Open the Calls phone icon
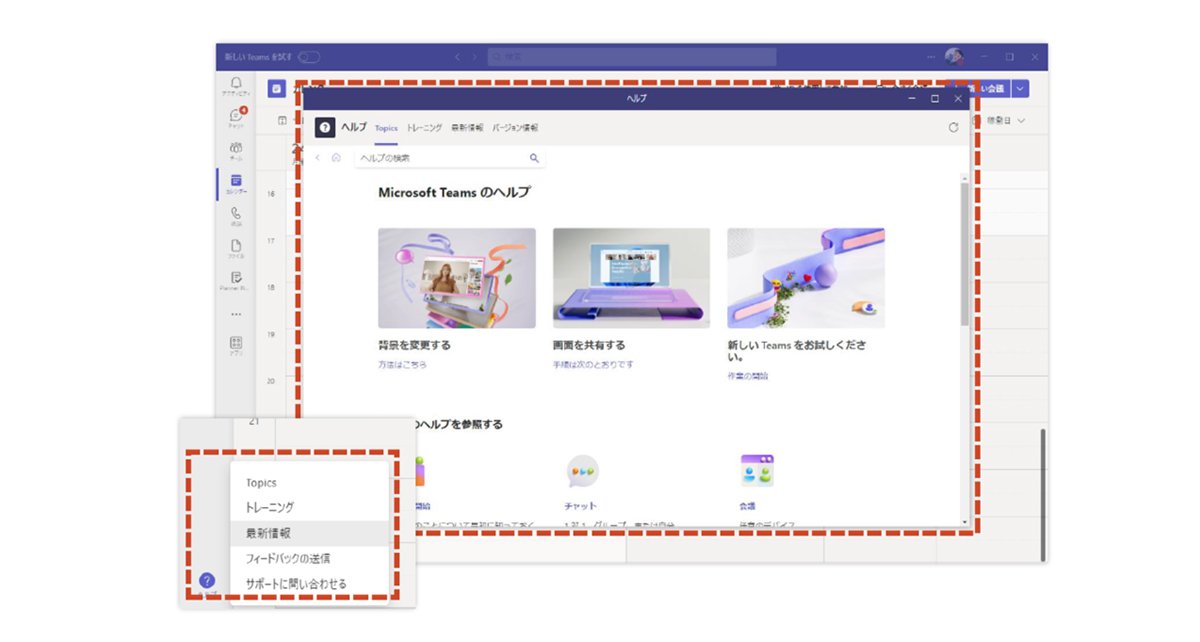The height and width of the screenshot is (642, 1200). [x=236, y=213]
